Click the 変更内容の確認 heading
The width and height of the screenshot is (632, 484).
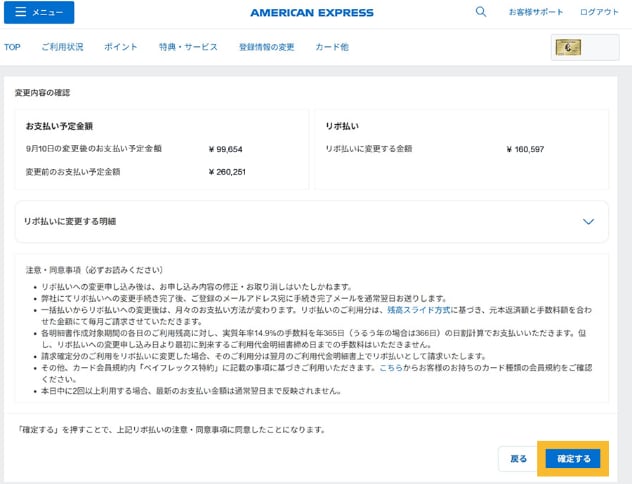coord(42,92)
